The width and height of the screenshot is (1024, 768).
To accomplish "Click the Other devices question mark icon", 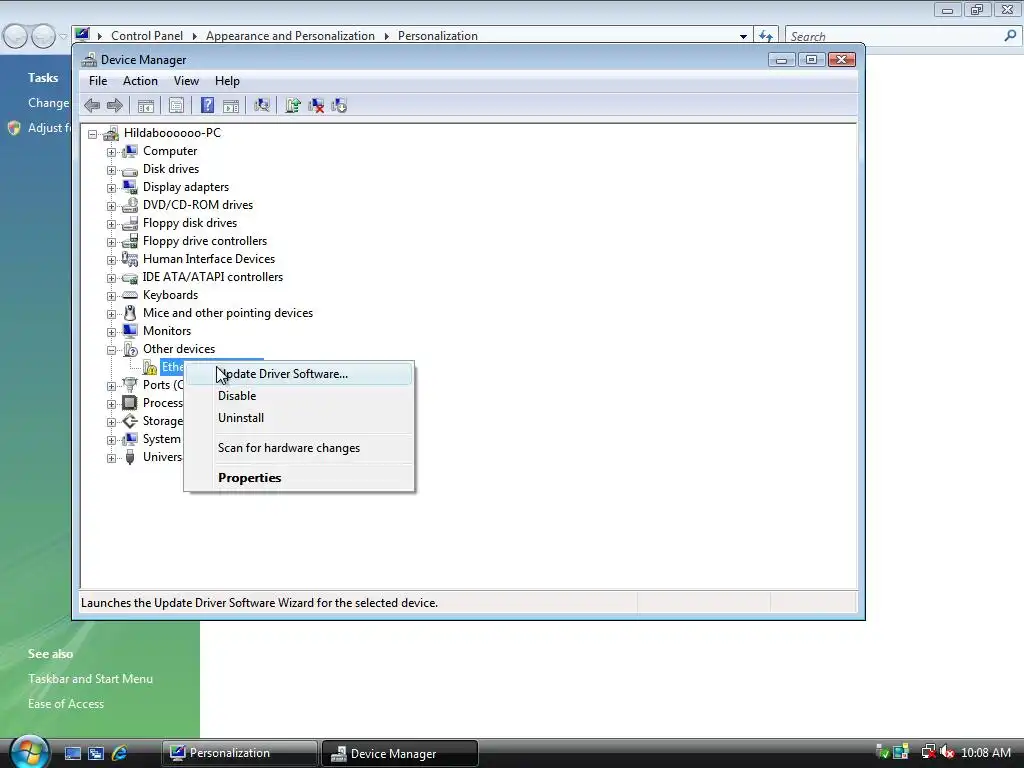I will 130,349.
